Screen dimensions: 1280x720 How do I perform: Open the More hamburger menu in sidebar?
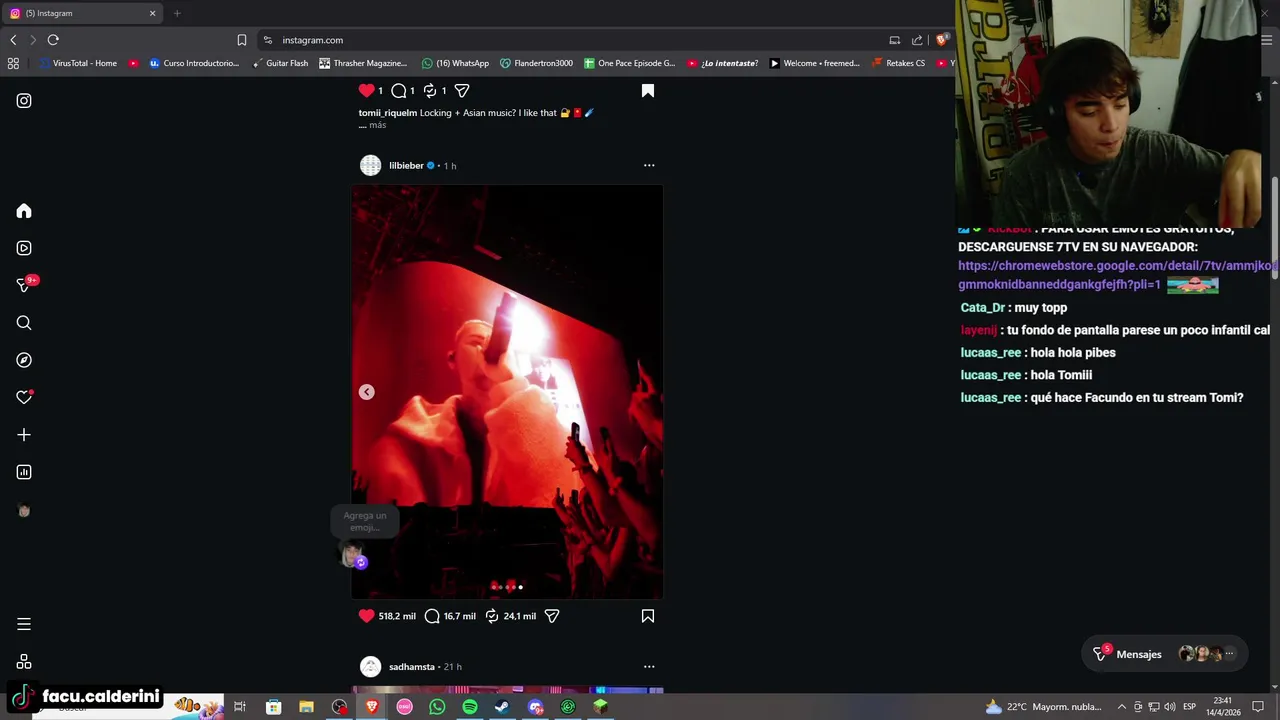click(x=24, y=624)
